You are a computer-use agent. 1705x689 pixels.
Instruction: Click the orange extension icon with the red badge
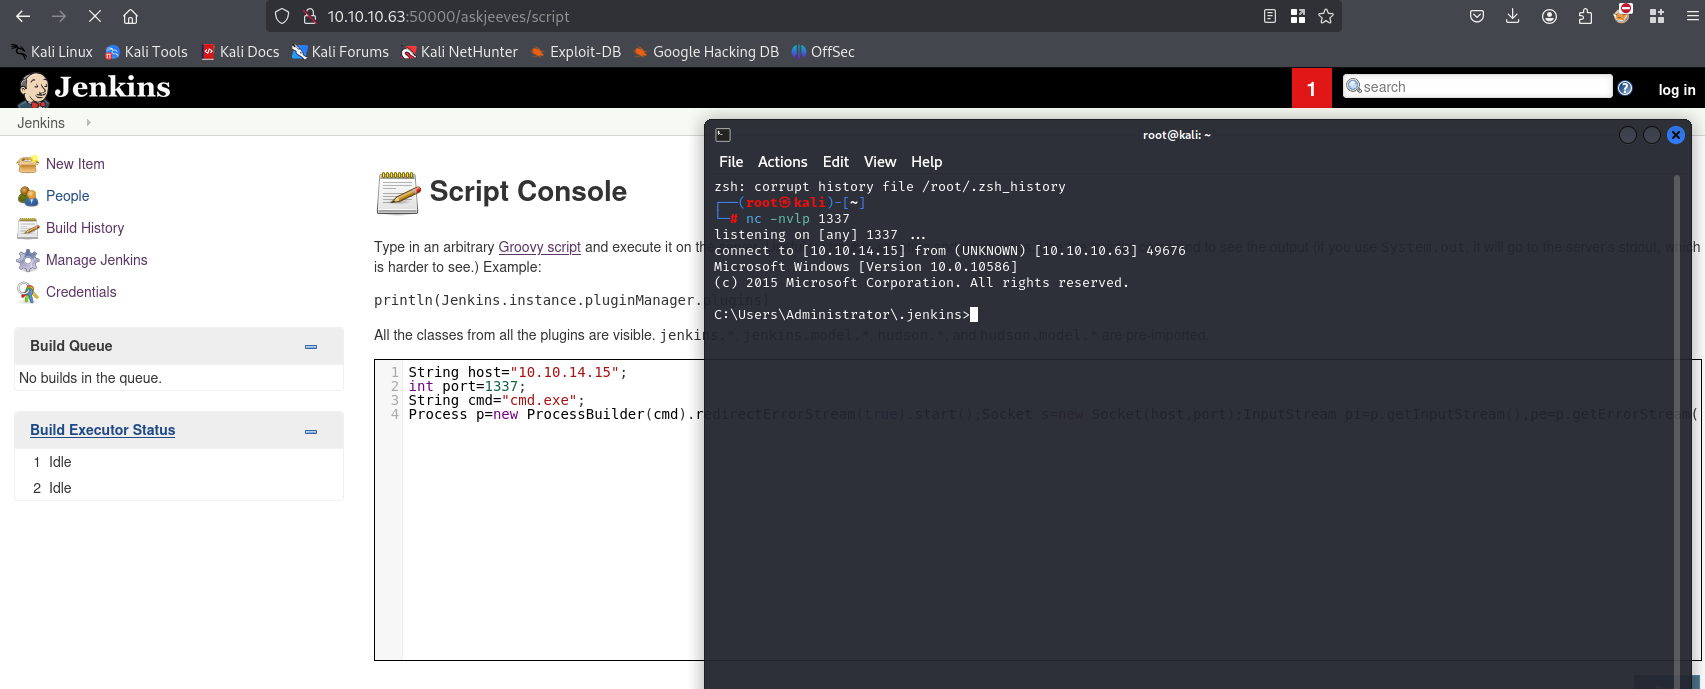(1622, 14)
